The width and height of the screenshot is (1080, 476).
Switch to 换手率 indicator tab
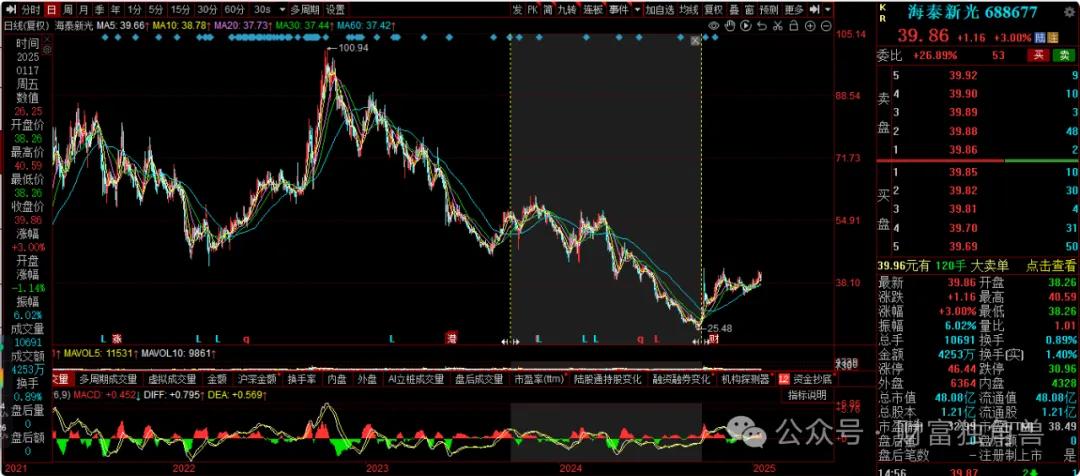click(302, 379)
